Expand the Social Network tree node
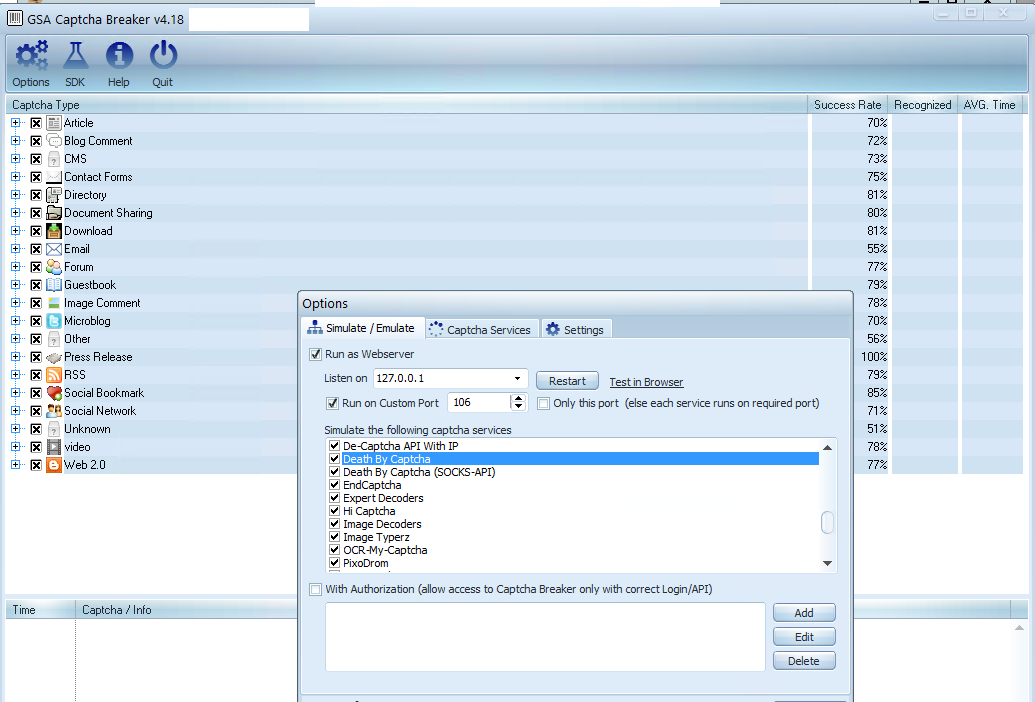The height and width of the screenshot is (702, 1035). [x=15, y=410]
